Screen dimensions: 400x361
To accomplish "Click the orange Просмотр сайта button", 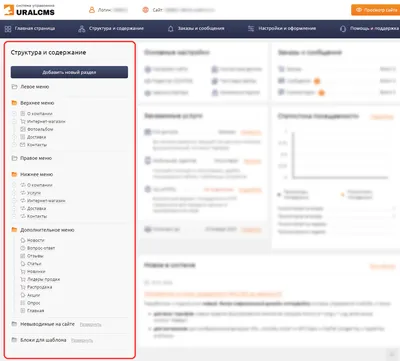I will pos(376,10).
